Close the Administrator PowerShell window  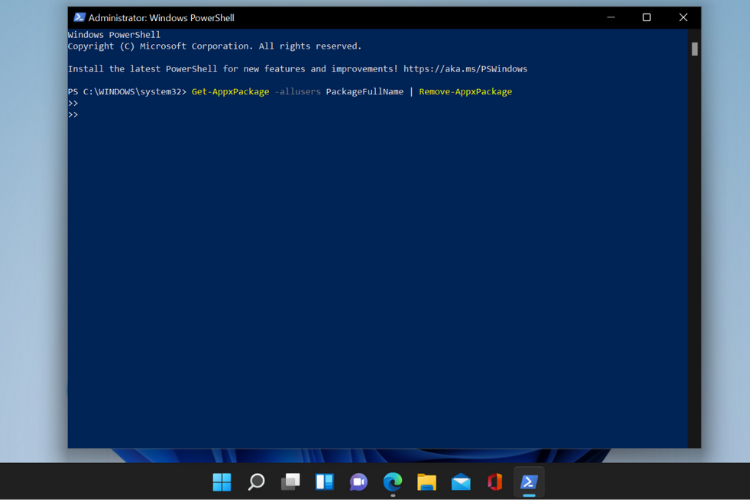coord(683,17)
